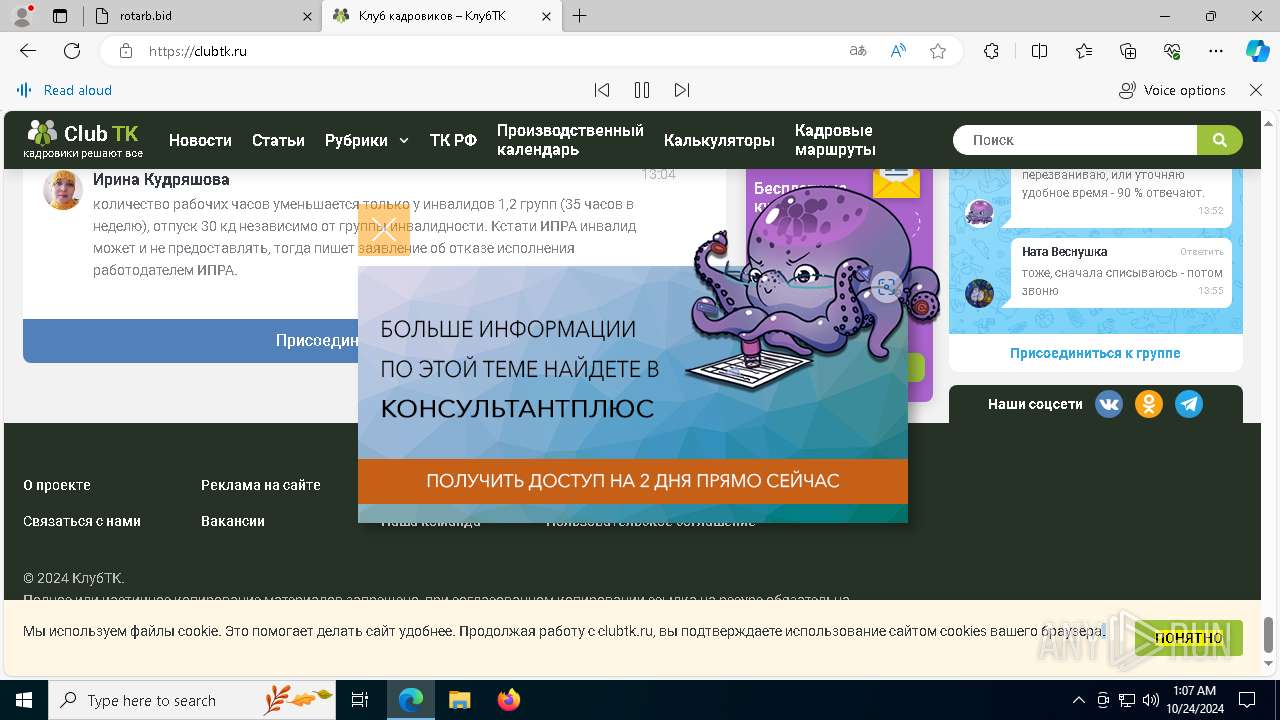Go back to the previous page
1280x720 pixels.
tap(28, 51)
